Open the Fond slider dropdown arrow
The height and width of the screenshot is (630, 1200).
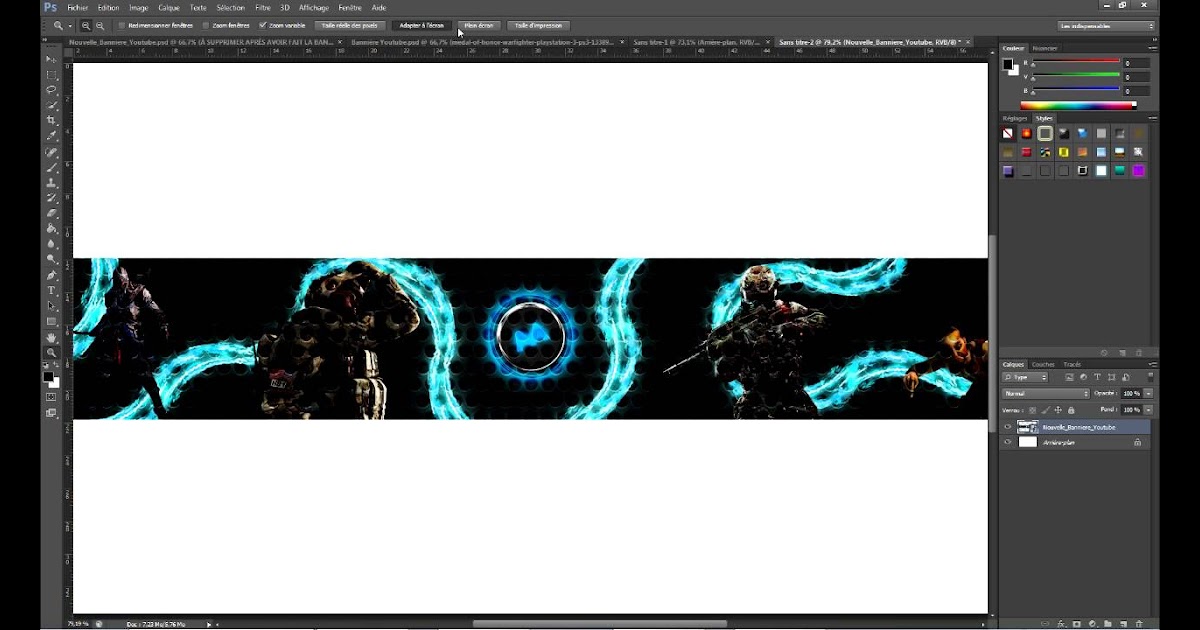pyautogui.click(x=1148, y=410)
